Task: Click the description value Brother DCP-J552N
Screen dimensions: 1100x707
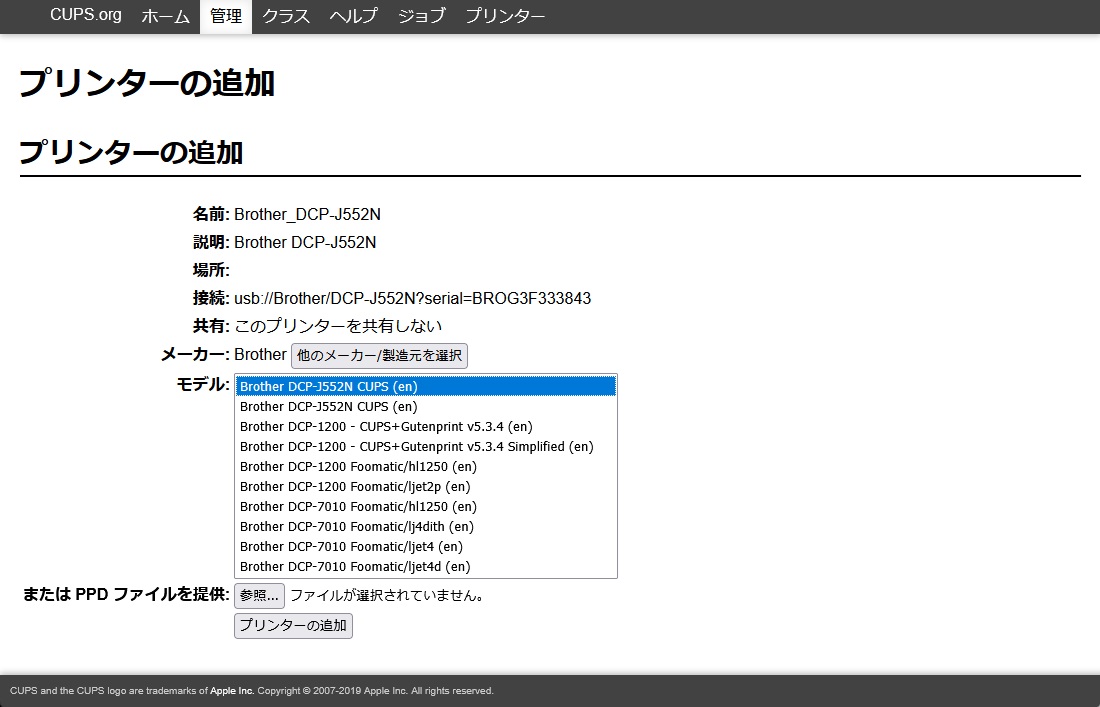Action: pyautogui.click(x=305, y=243)
